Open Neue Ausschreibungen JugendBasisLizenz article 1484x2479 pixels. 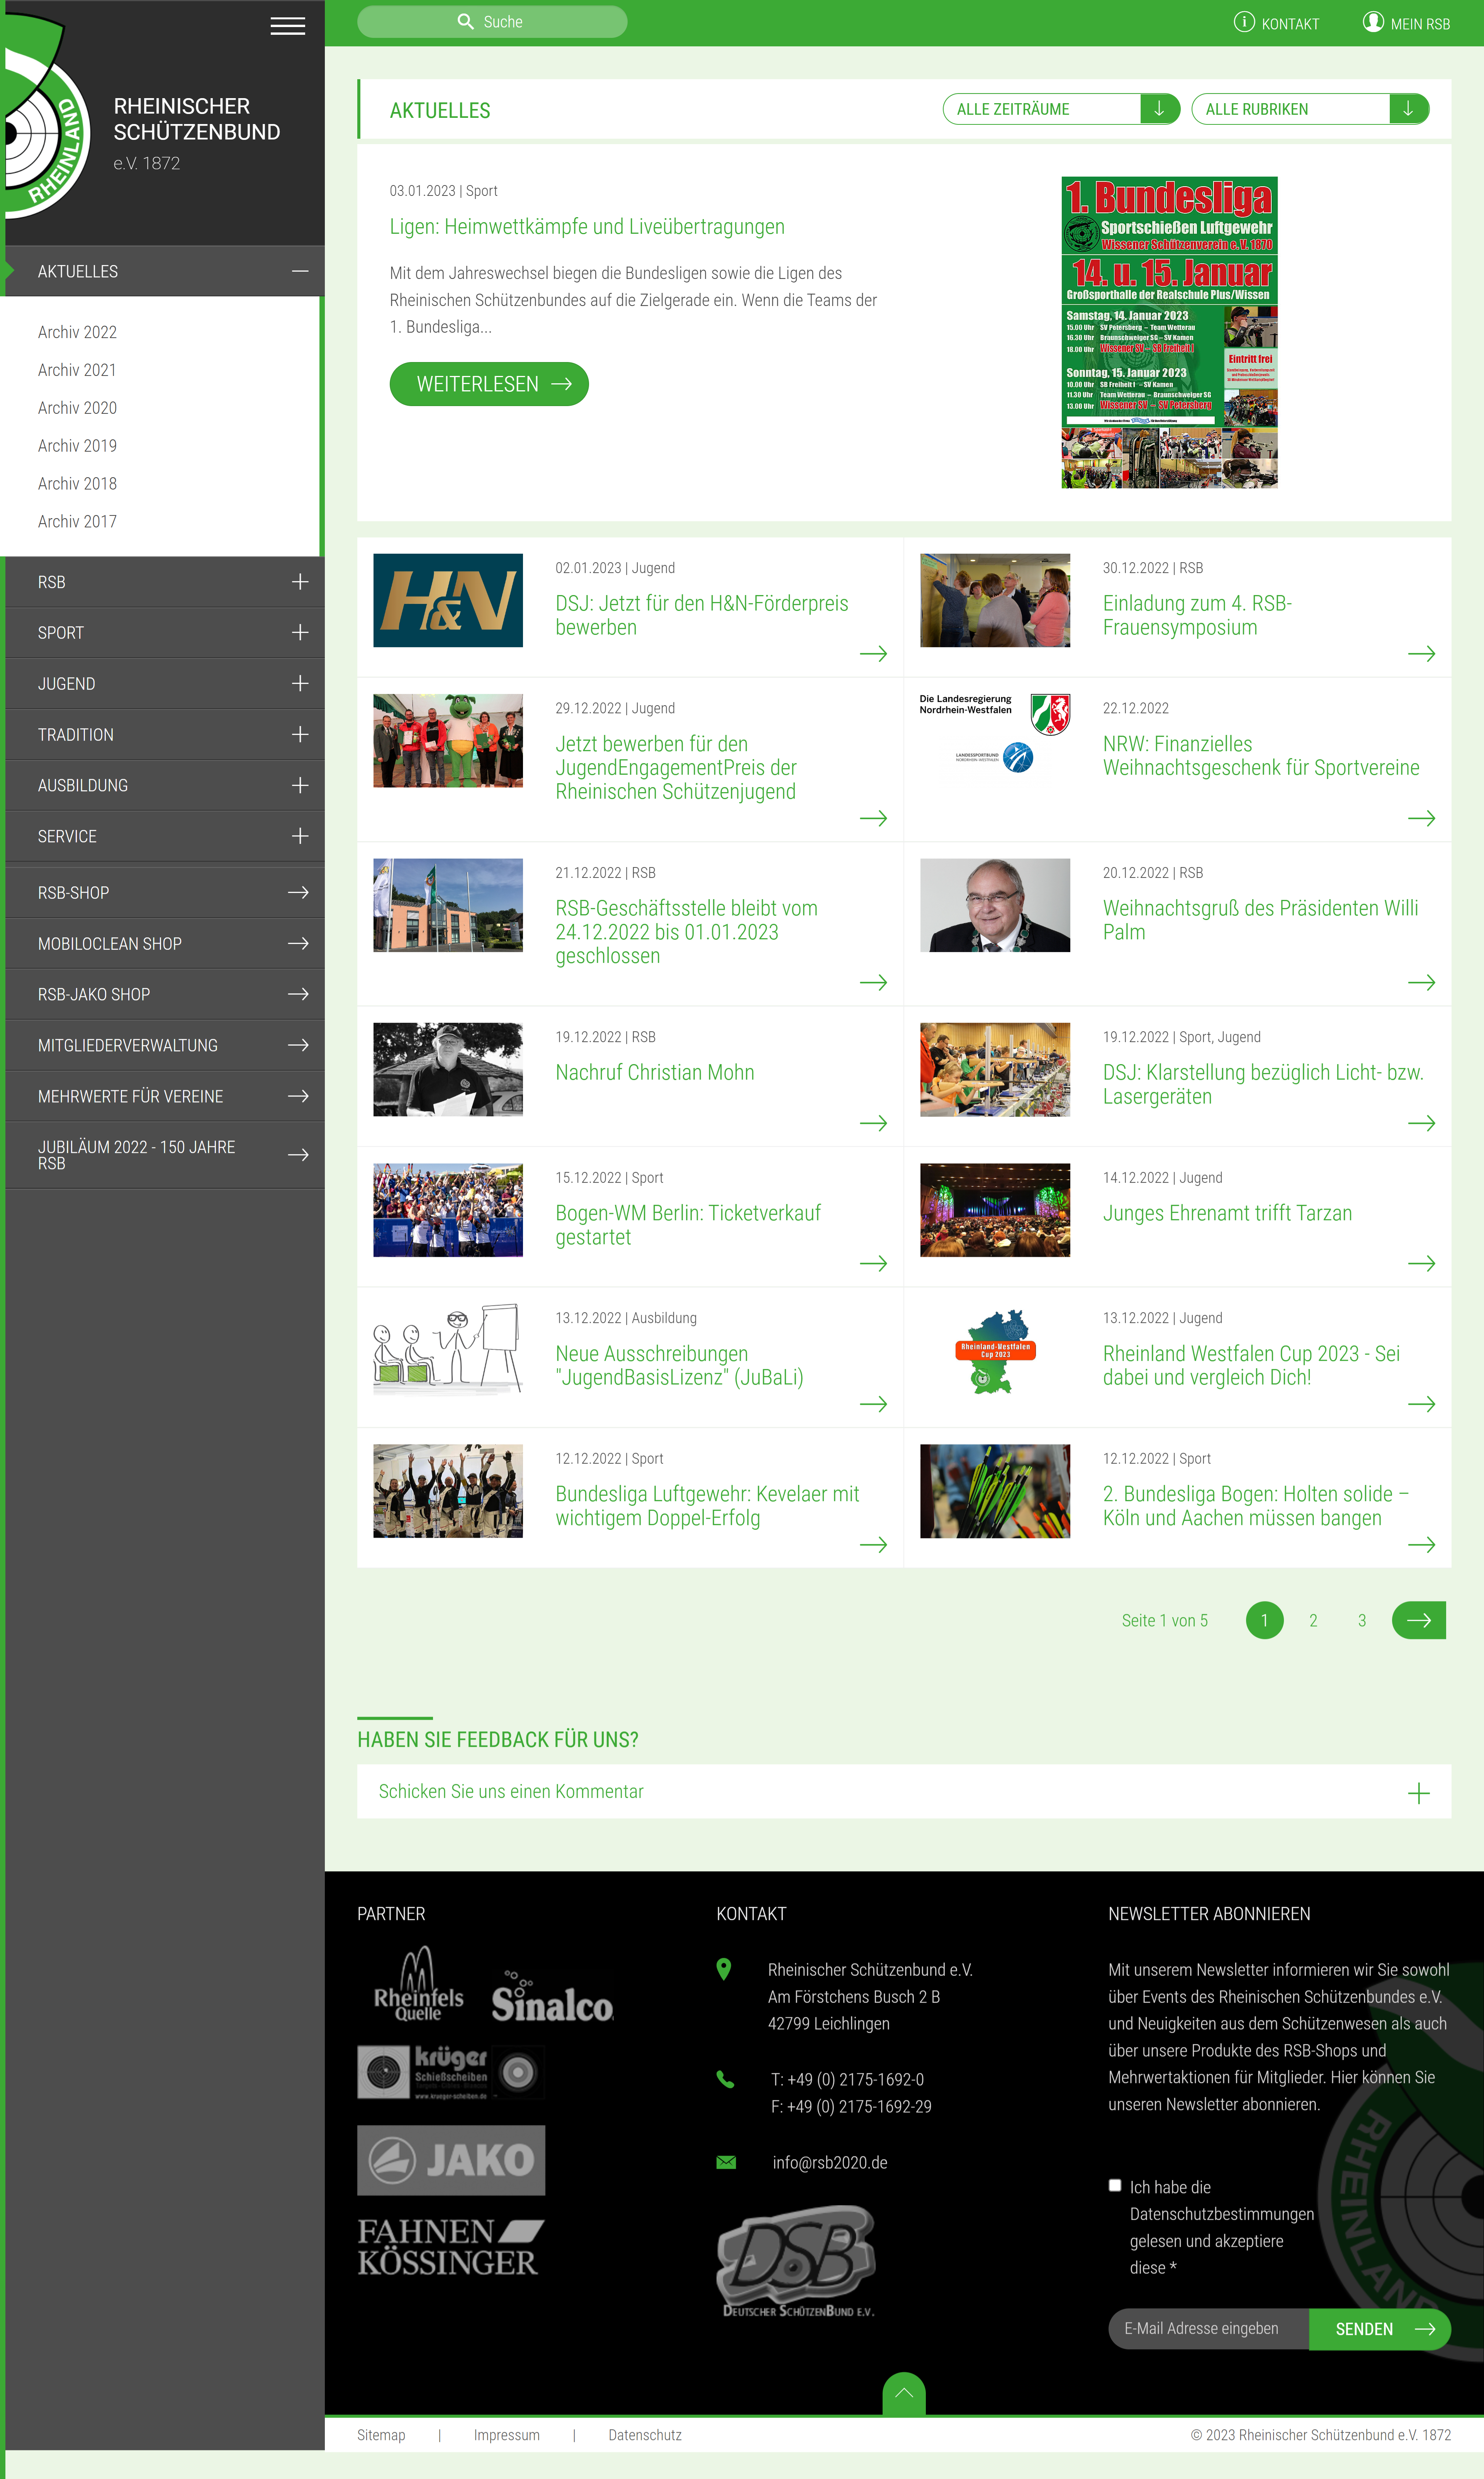(679, 1365)
